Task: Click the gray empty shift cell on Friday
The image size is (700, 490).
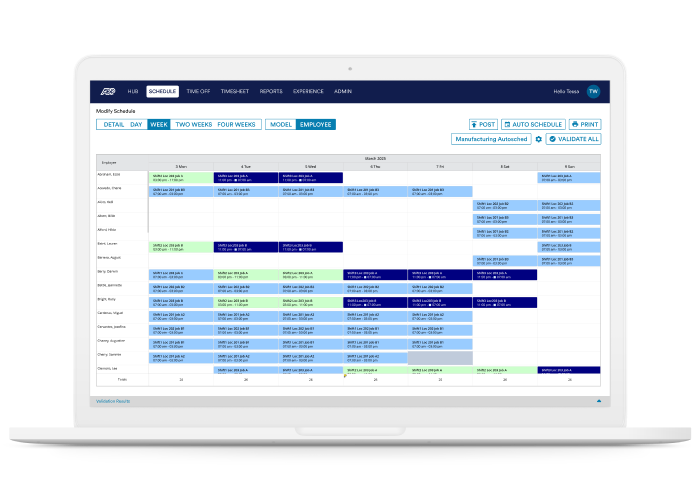Action: coord(439,357)
